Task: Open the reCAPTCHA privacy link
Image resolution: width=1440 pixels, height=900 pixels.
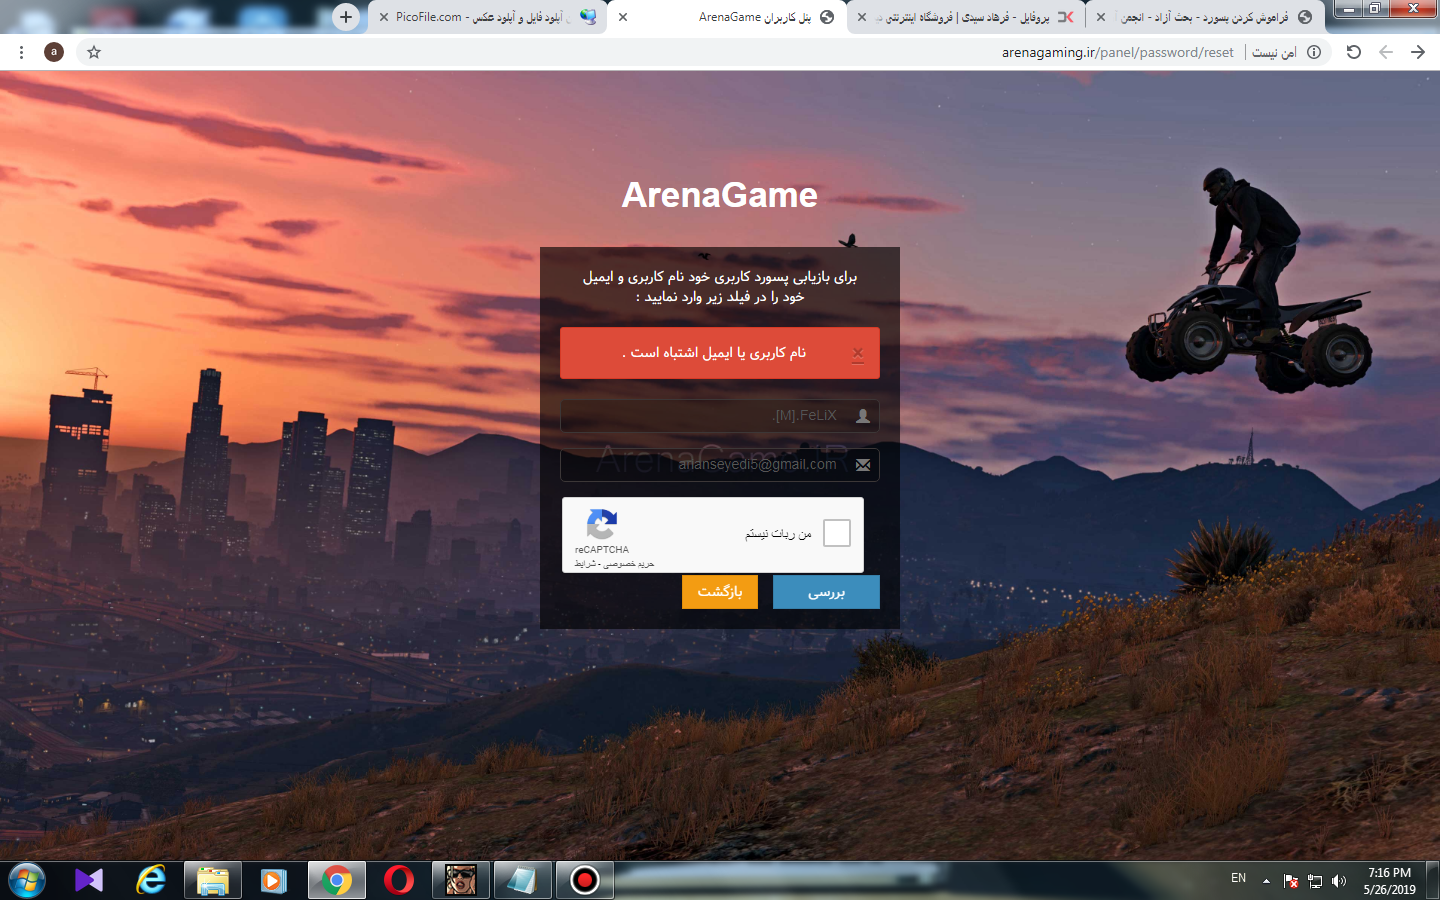Action: (628, 564)
